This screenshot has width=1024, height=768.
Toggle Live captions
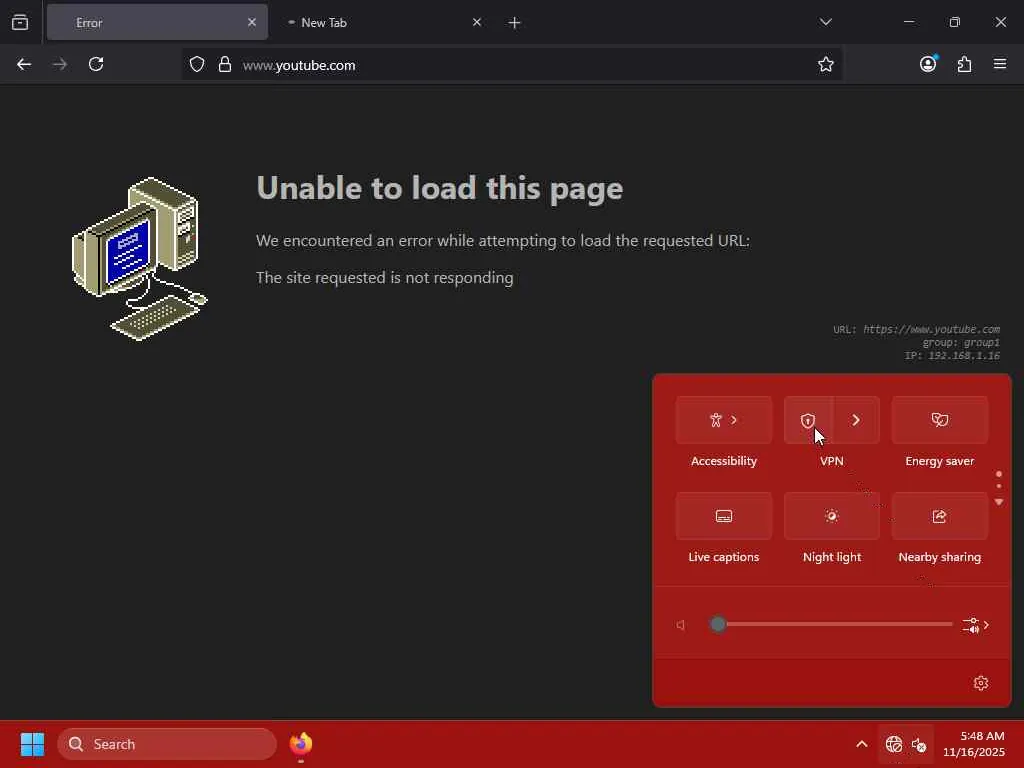click(724, 516)
